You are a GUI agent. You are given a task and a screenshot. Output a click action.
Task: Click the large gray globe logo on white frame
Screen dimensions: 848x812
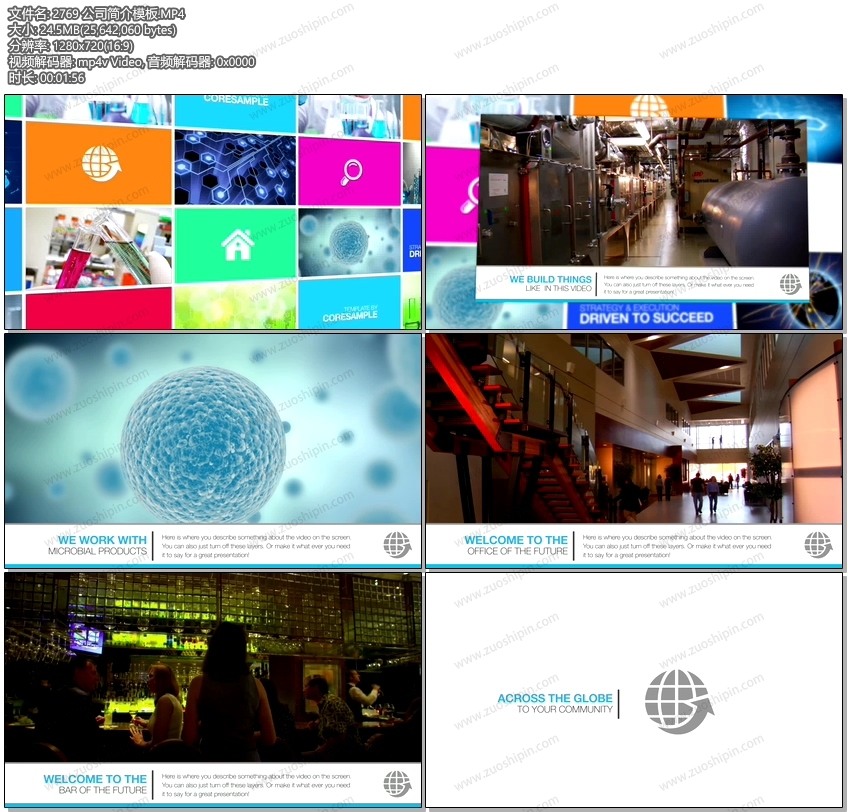[678, 701]
